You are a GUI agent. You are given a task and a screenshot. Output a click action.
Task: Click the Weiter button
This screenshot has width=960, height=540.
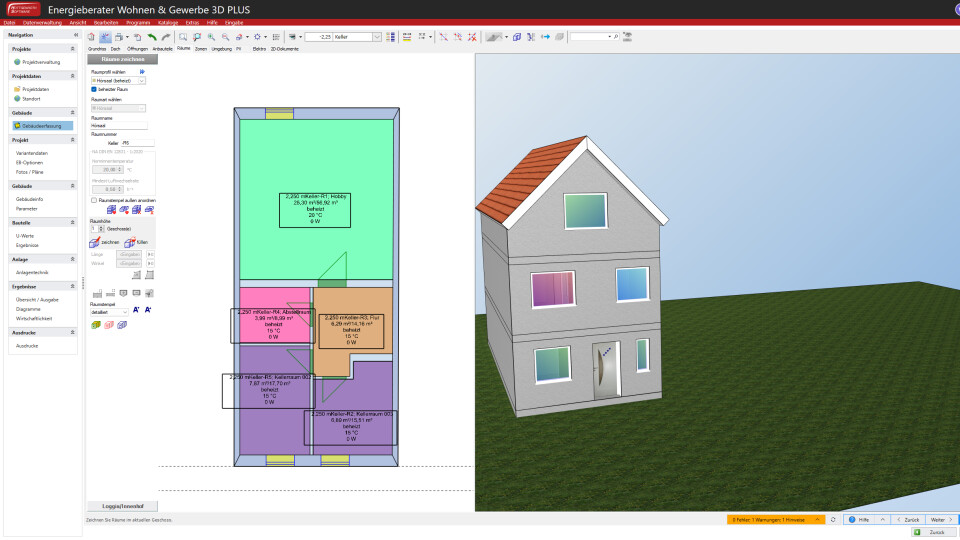[939, 520]
